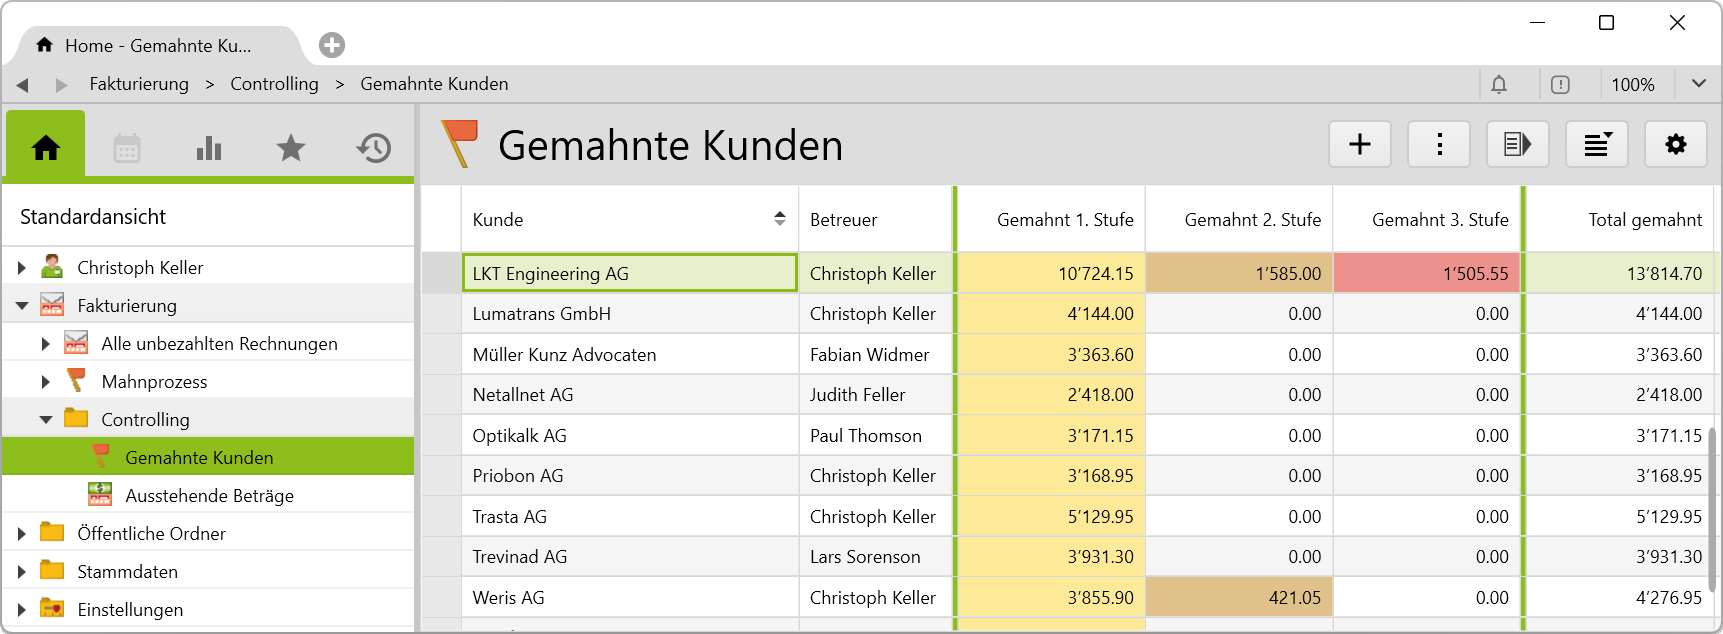Viewport: 1723px width, 634px height.
Task: Collapse the Fakturierung tree node
Action: pyautogui.click(x=22, y=306)
